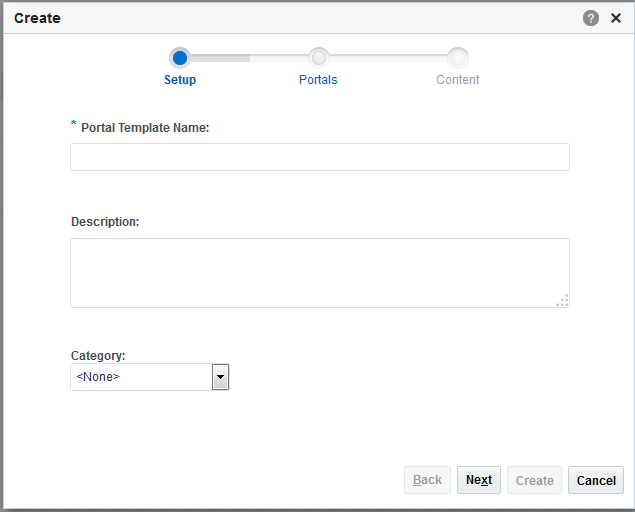
Task: Click progress track between Setup and Portals
Action: [249, 58]
